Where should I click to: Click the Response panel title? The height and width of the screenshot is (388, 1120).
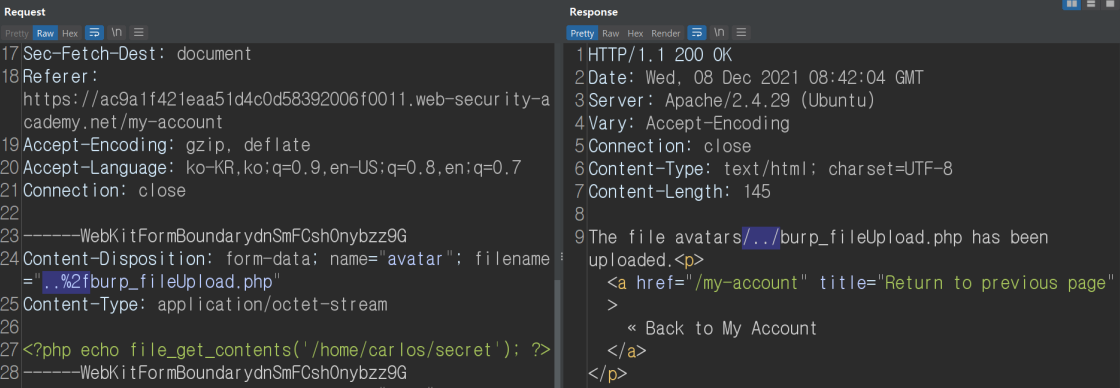[x=594, y=12]
